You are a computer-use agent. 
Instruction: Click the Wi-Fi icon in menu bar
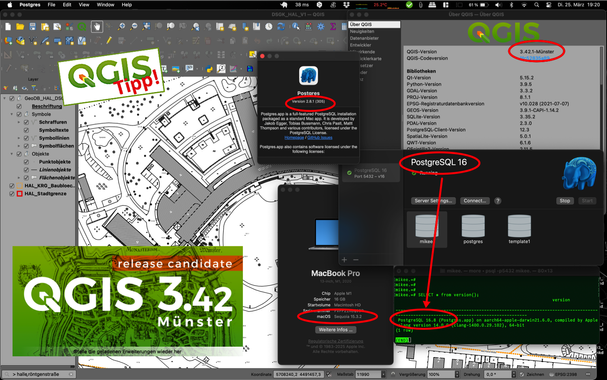524,5
